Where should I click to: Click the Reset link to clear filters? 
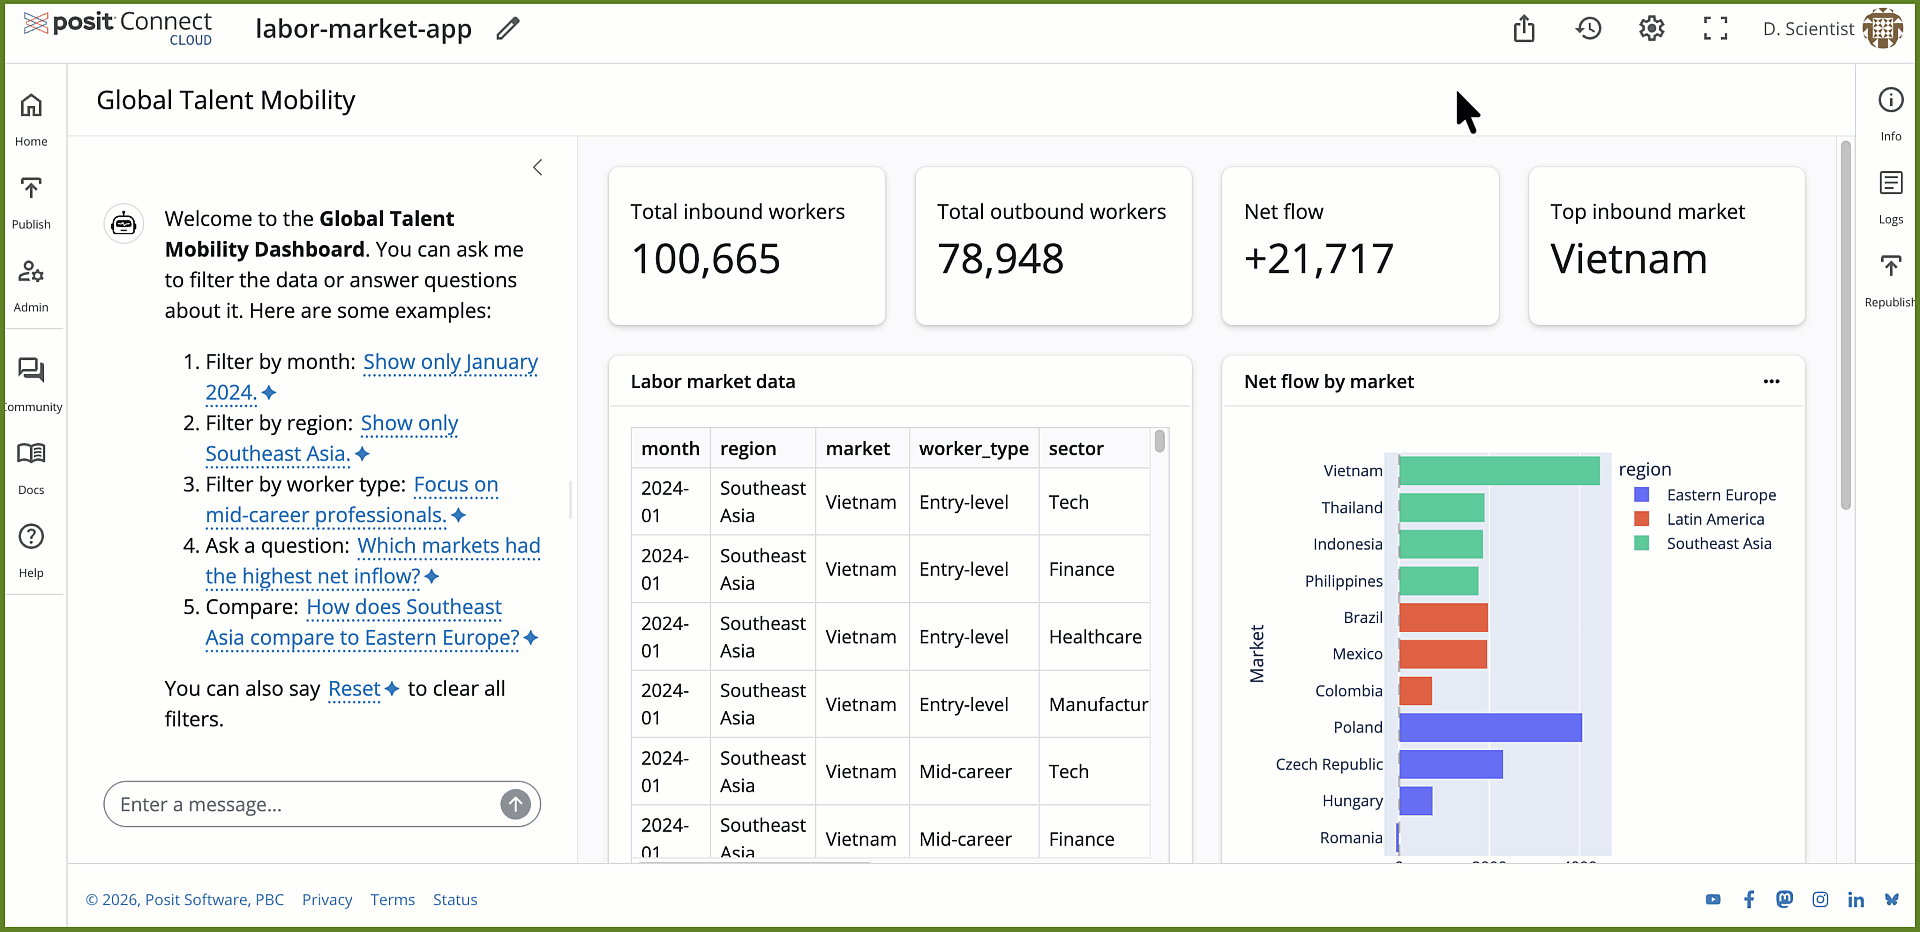(354, 689)
